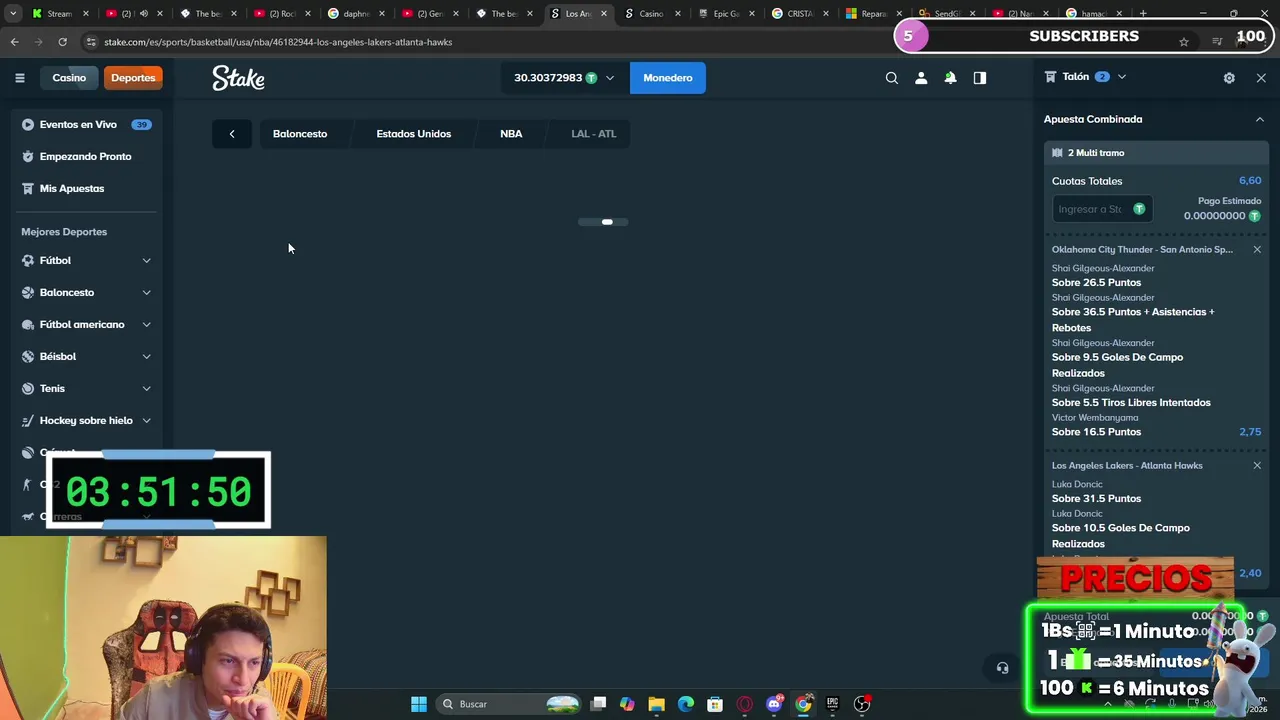Viewport: 1280px width, 720px height.
Task: Click the bet amount input field
Action: (x=1103, y=209)
